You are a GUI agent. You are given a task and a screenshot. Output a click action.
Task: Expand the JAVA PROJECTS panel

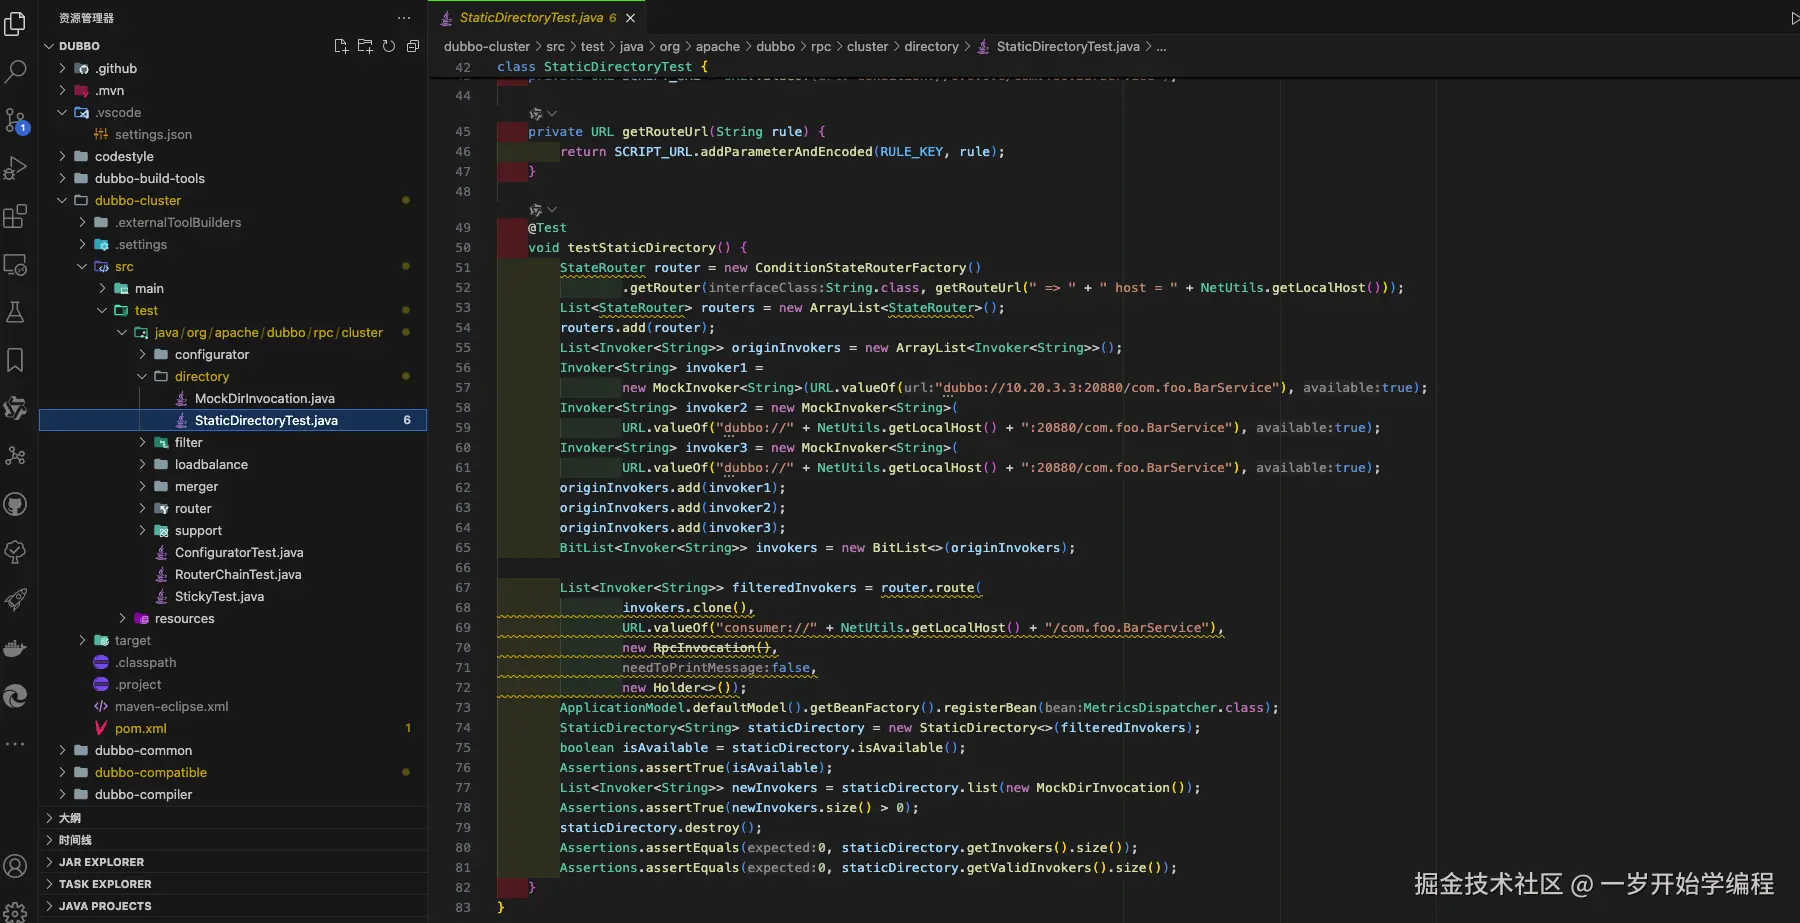pos(233,906)
